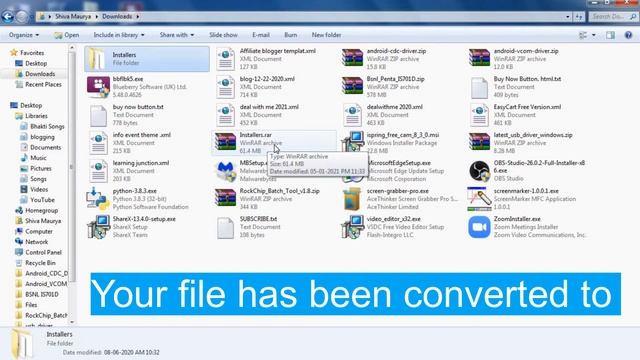Click E-mail in the toolbar

(x=261, y=35)
